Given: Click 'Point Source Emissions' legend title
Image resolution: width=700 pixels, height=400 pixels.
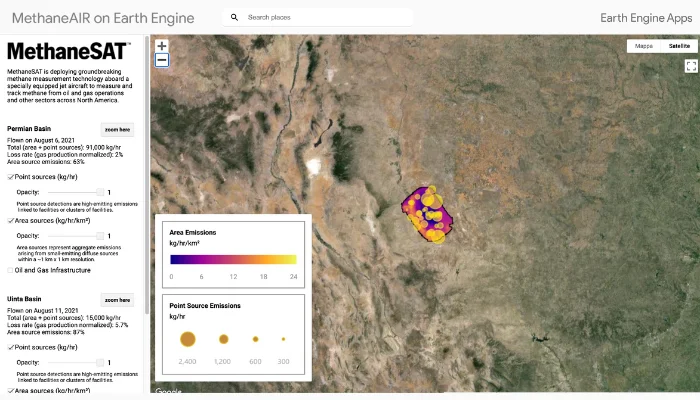Looking at the screenshot, I should (205, 305).
